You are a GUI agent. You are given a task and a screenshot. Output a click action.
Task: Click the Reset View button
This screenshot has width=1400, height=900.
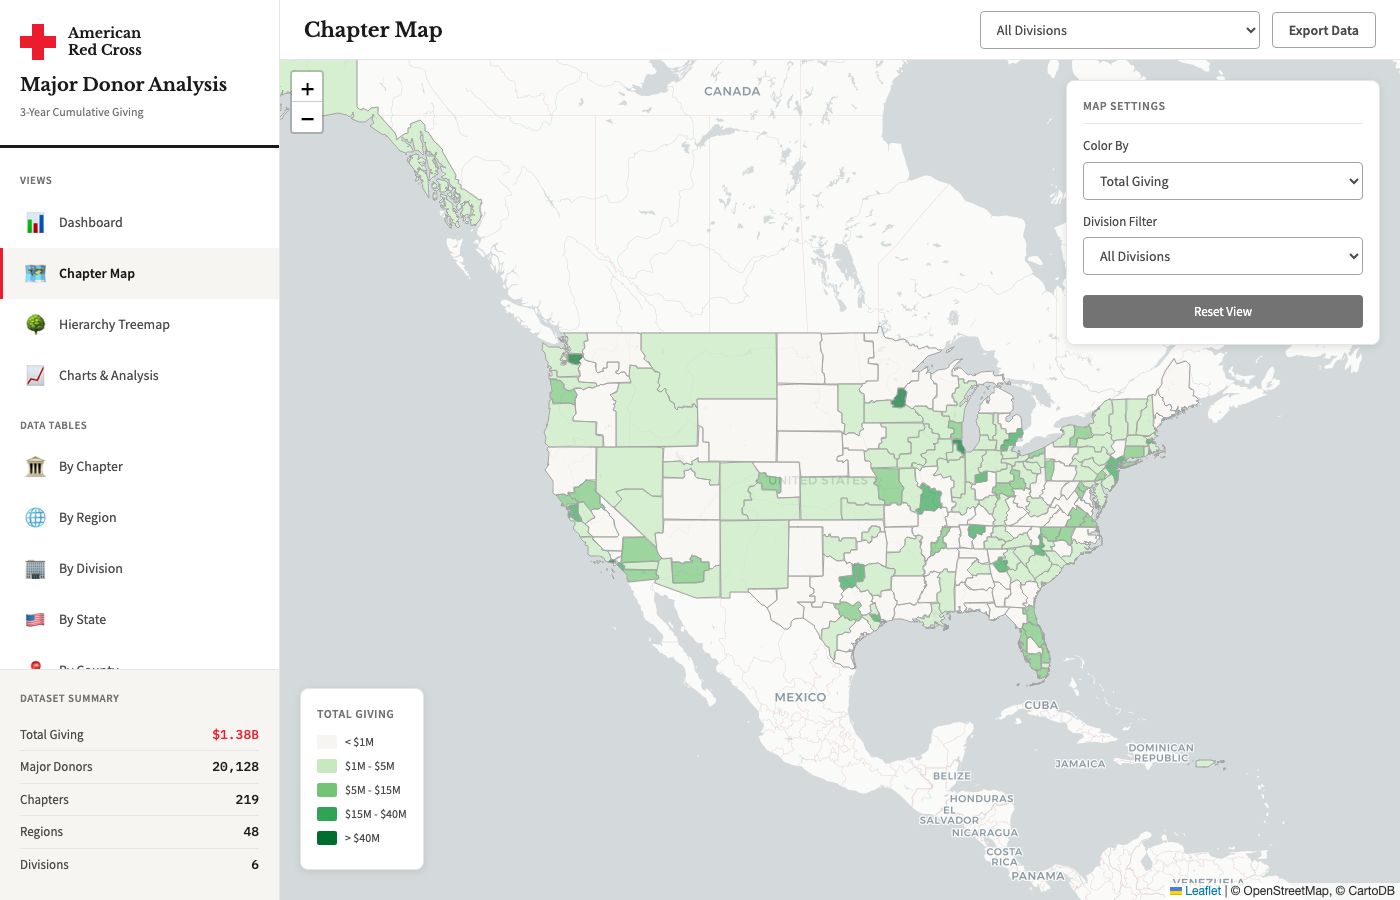tap(1222, 311)
